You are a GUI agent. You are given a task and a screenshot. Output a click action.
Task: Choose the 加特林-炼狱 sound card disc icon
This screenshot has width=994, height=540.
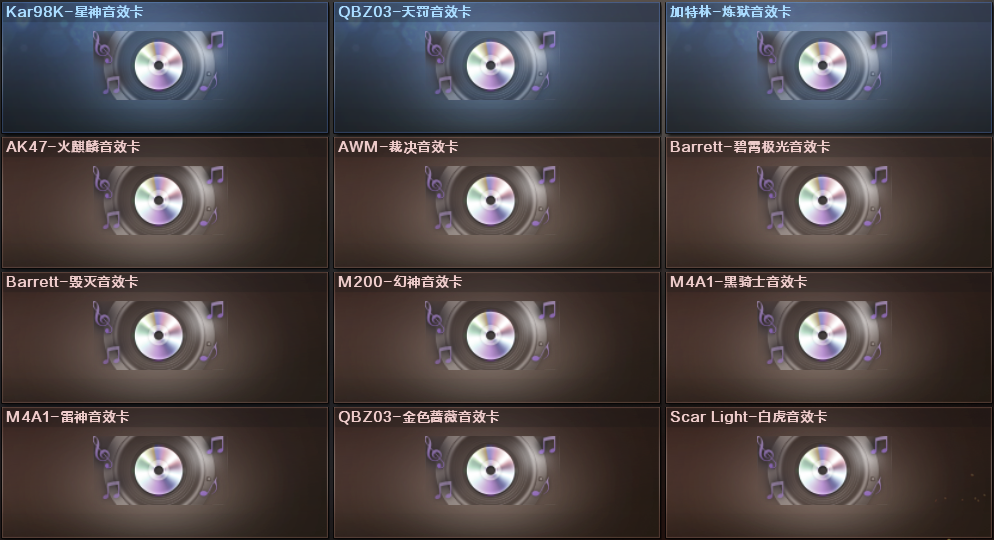(823, 65)
